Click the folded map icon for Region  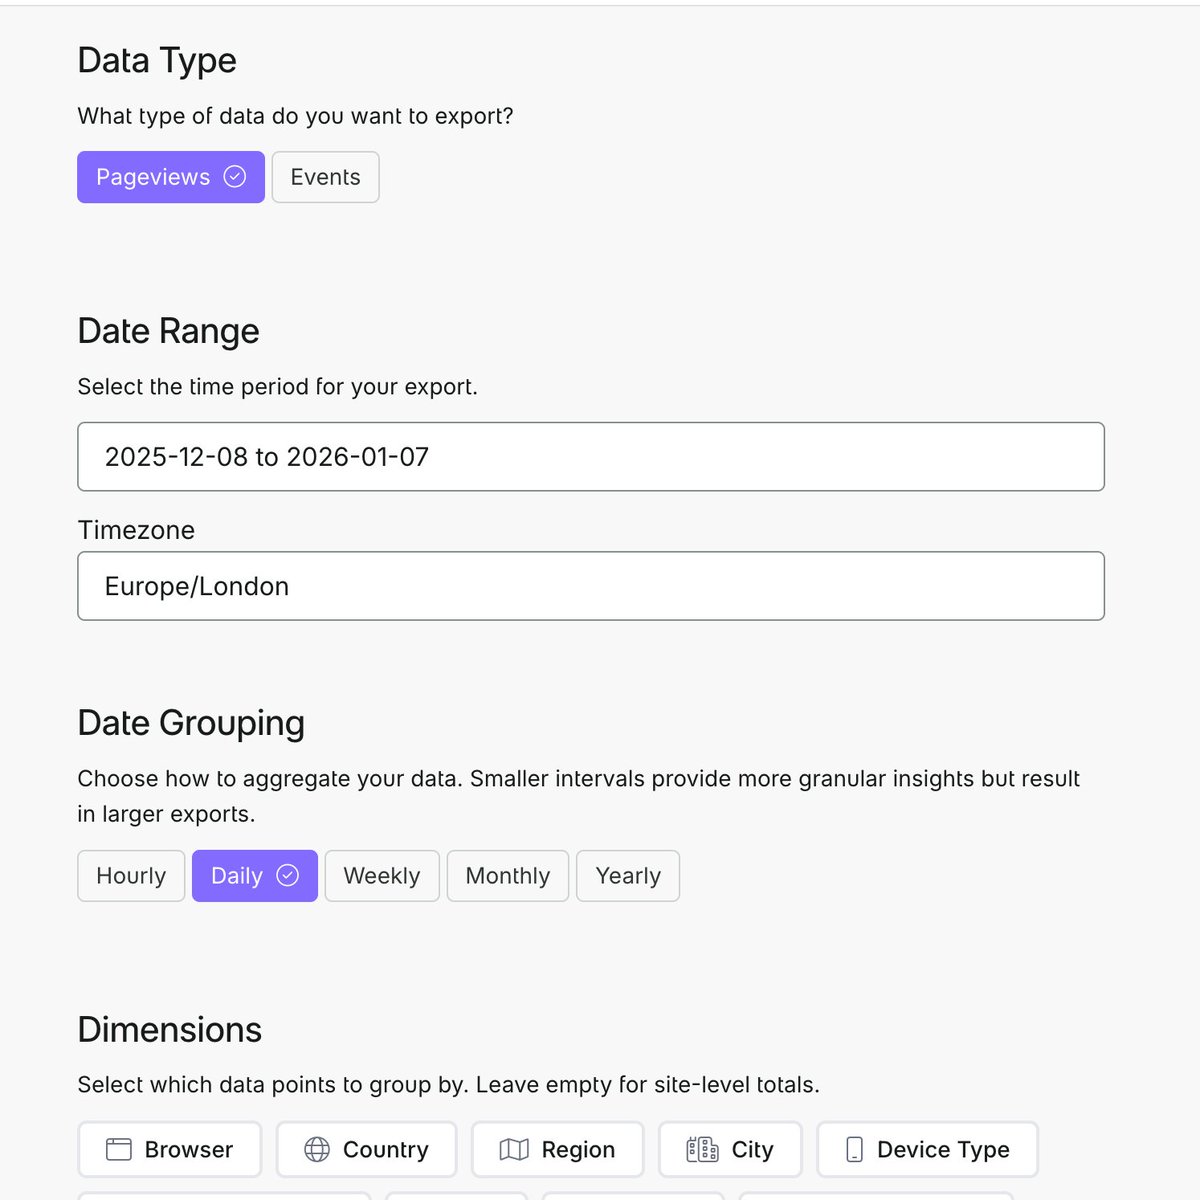click(514, 1150)
